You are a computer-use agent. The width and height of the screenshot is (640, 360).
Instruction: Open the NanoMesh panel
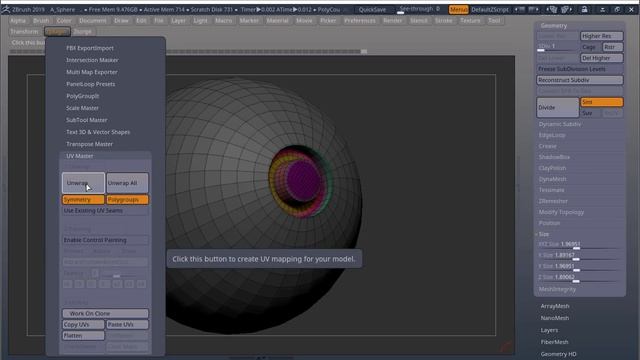555,318
